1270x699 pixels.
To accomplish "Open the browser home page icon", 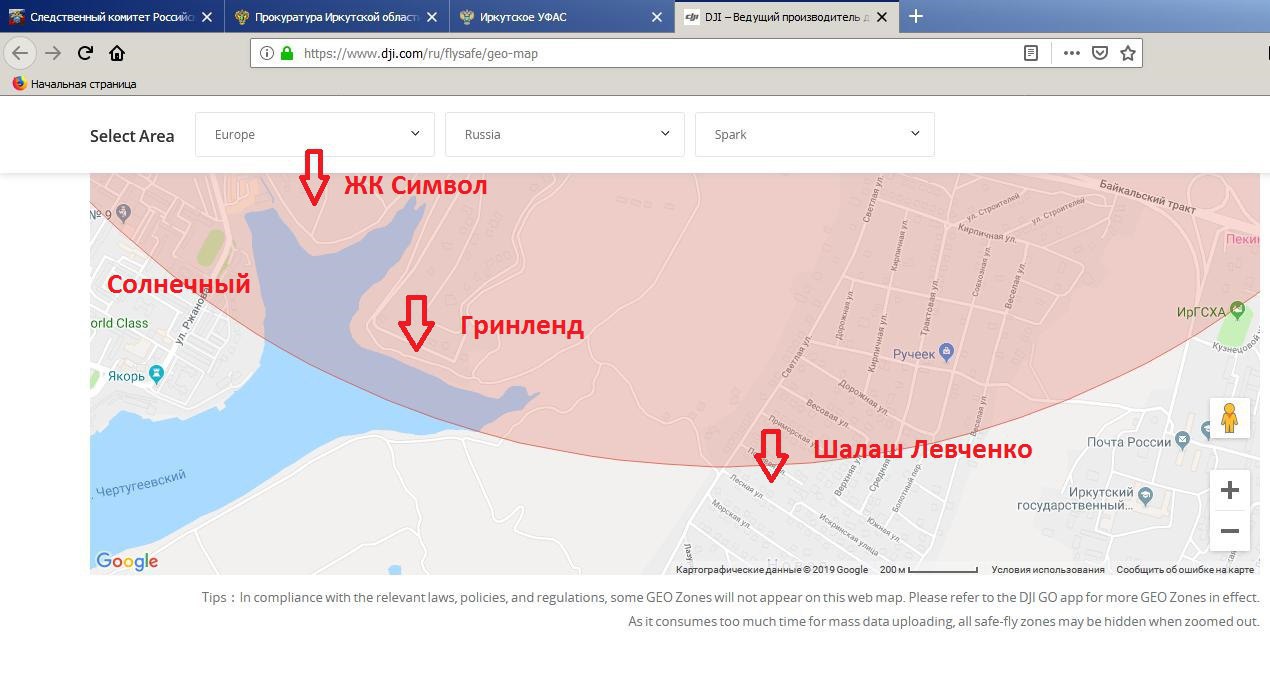I will (117, 53).
